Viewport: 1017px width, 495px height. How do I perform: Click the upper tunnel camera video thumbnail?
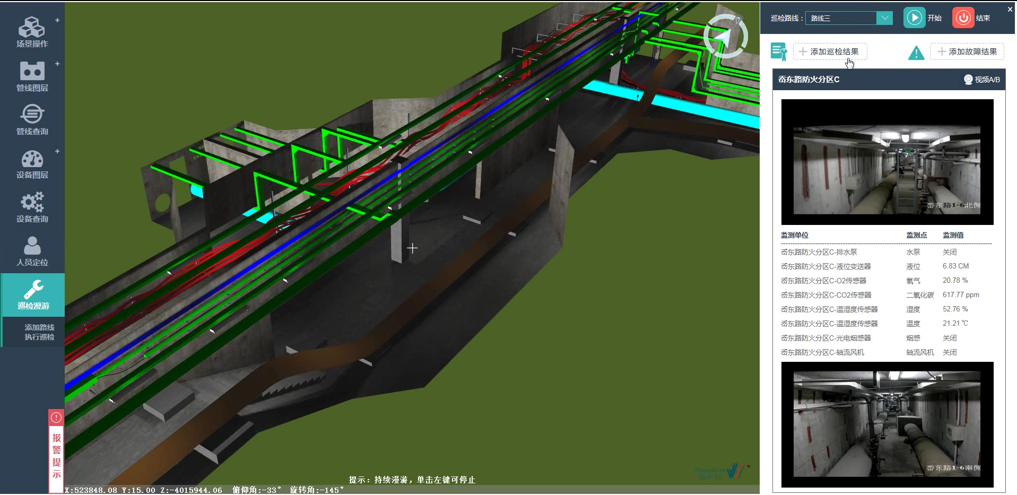click(x=887, y=160)
